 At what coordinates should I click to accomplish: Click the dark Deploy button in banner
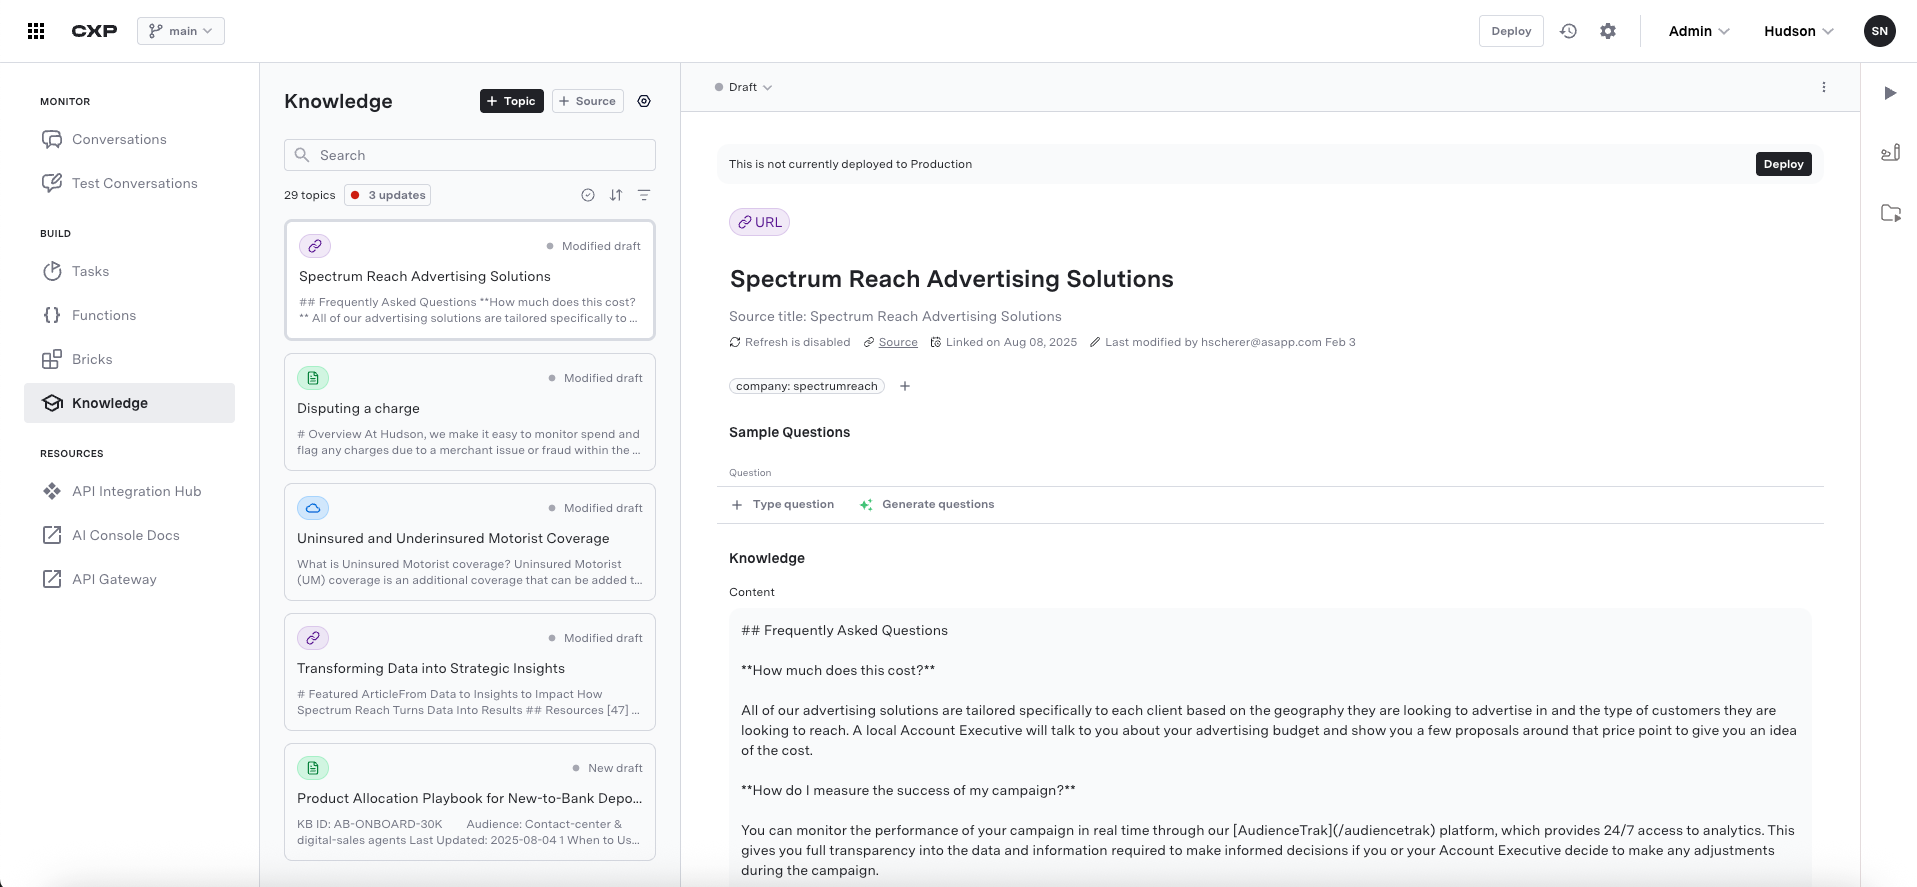pyautogui.click(x=1783, y=164)
